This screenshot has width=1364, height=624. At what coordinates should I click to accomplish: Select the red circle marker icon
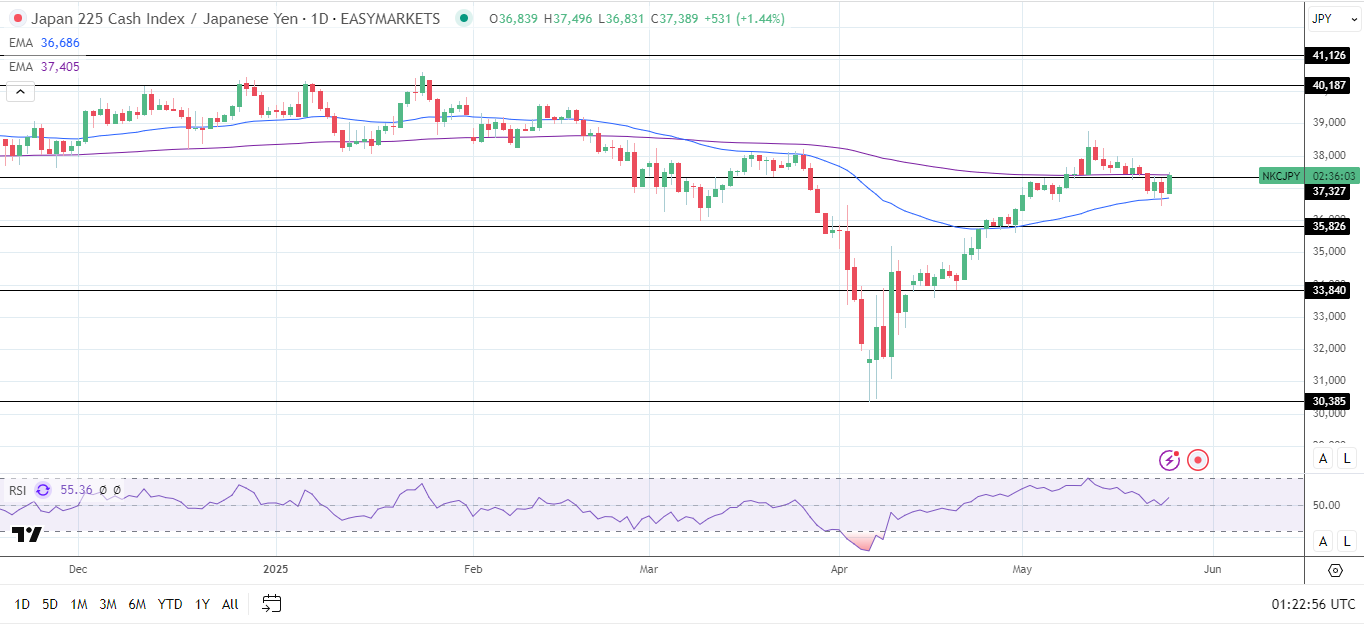(1199, 460)
